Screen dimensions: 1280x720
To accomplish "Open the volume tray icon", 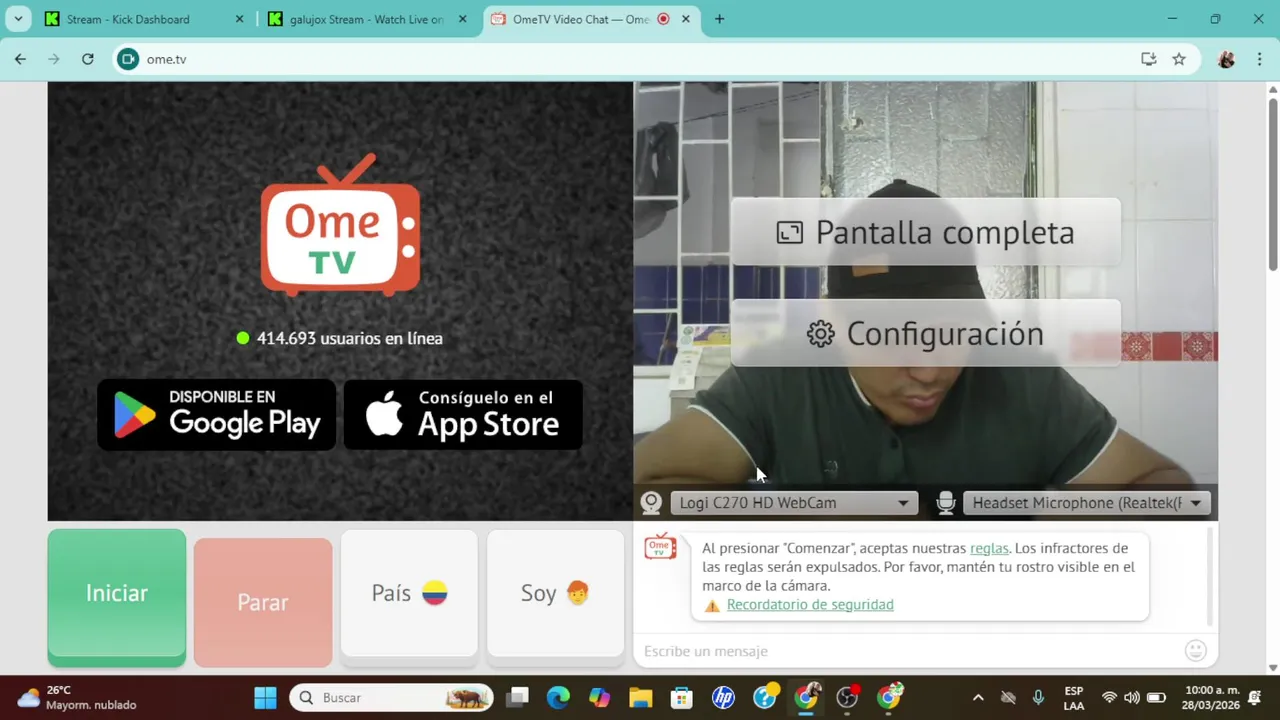I will [1132, 698].
